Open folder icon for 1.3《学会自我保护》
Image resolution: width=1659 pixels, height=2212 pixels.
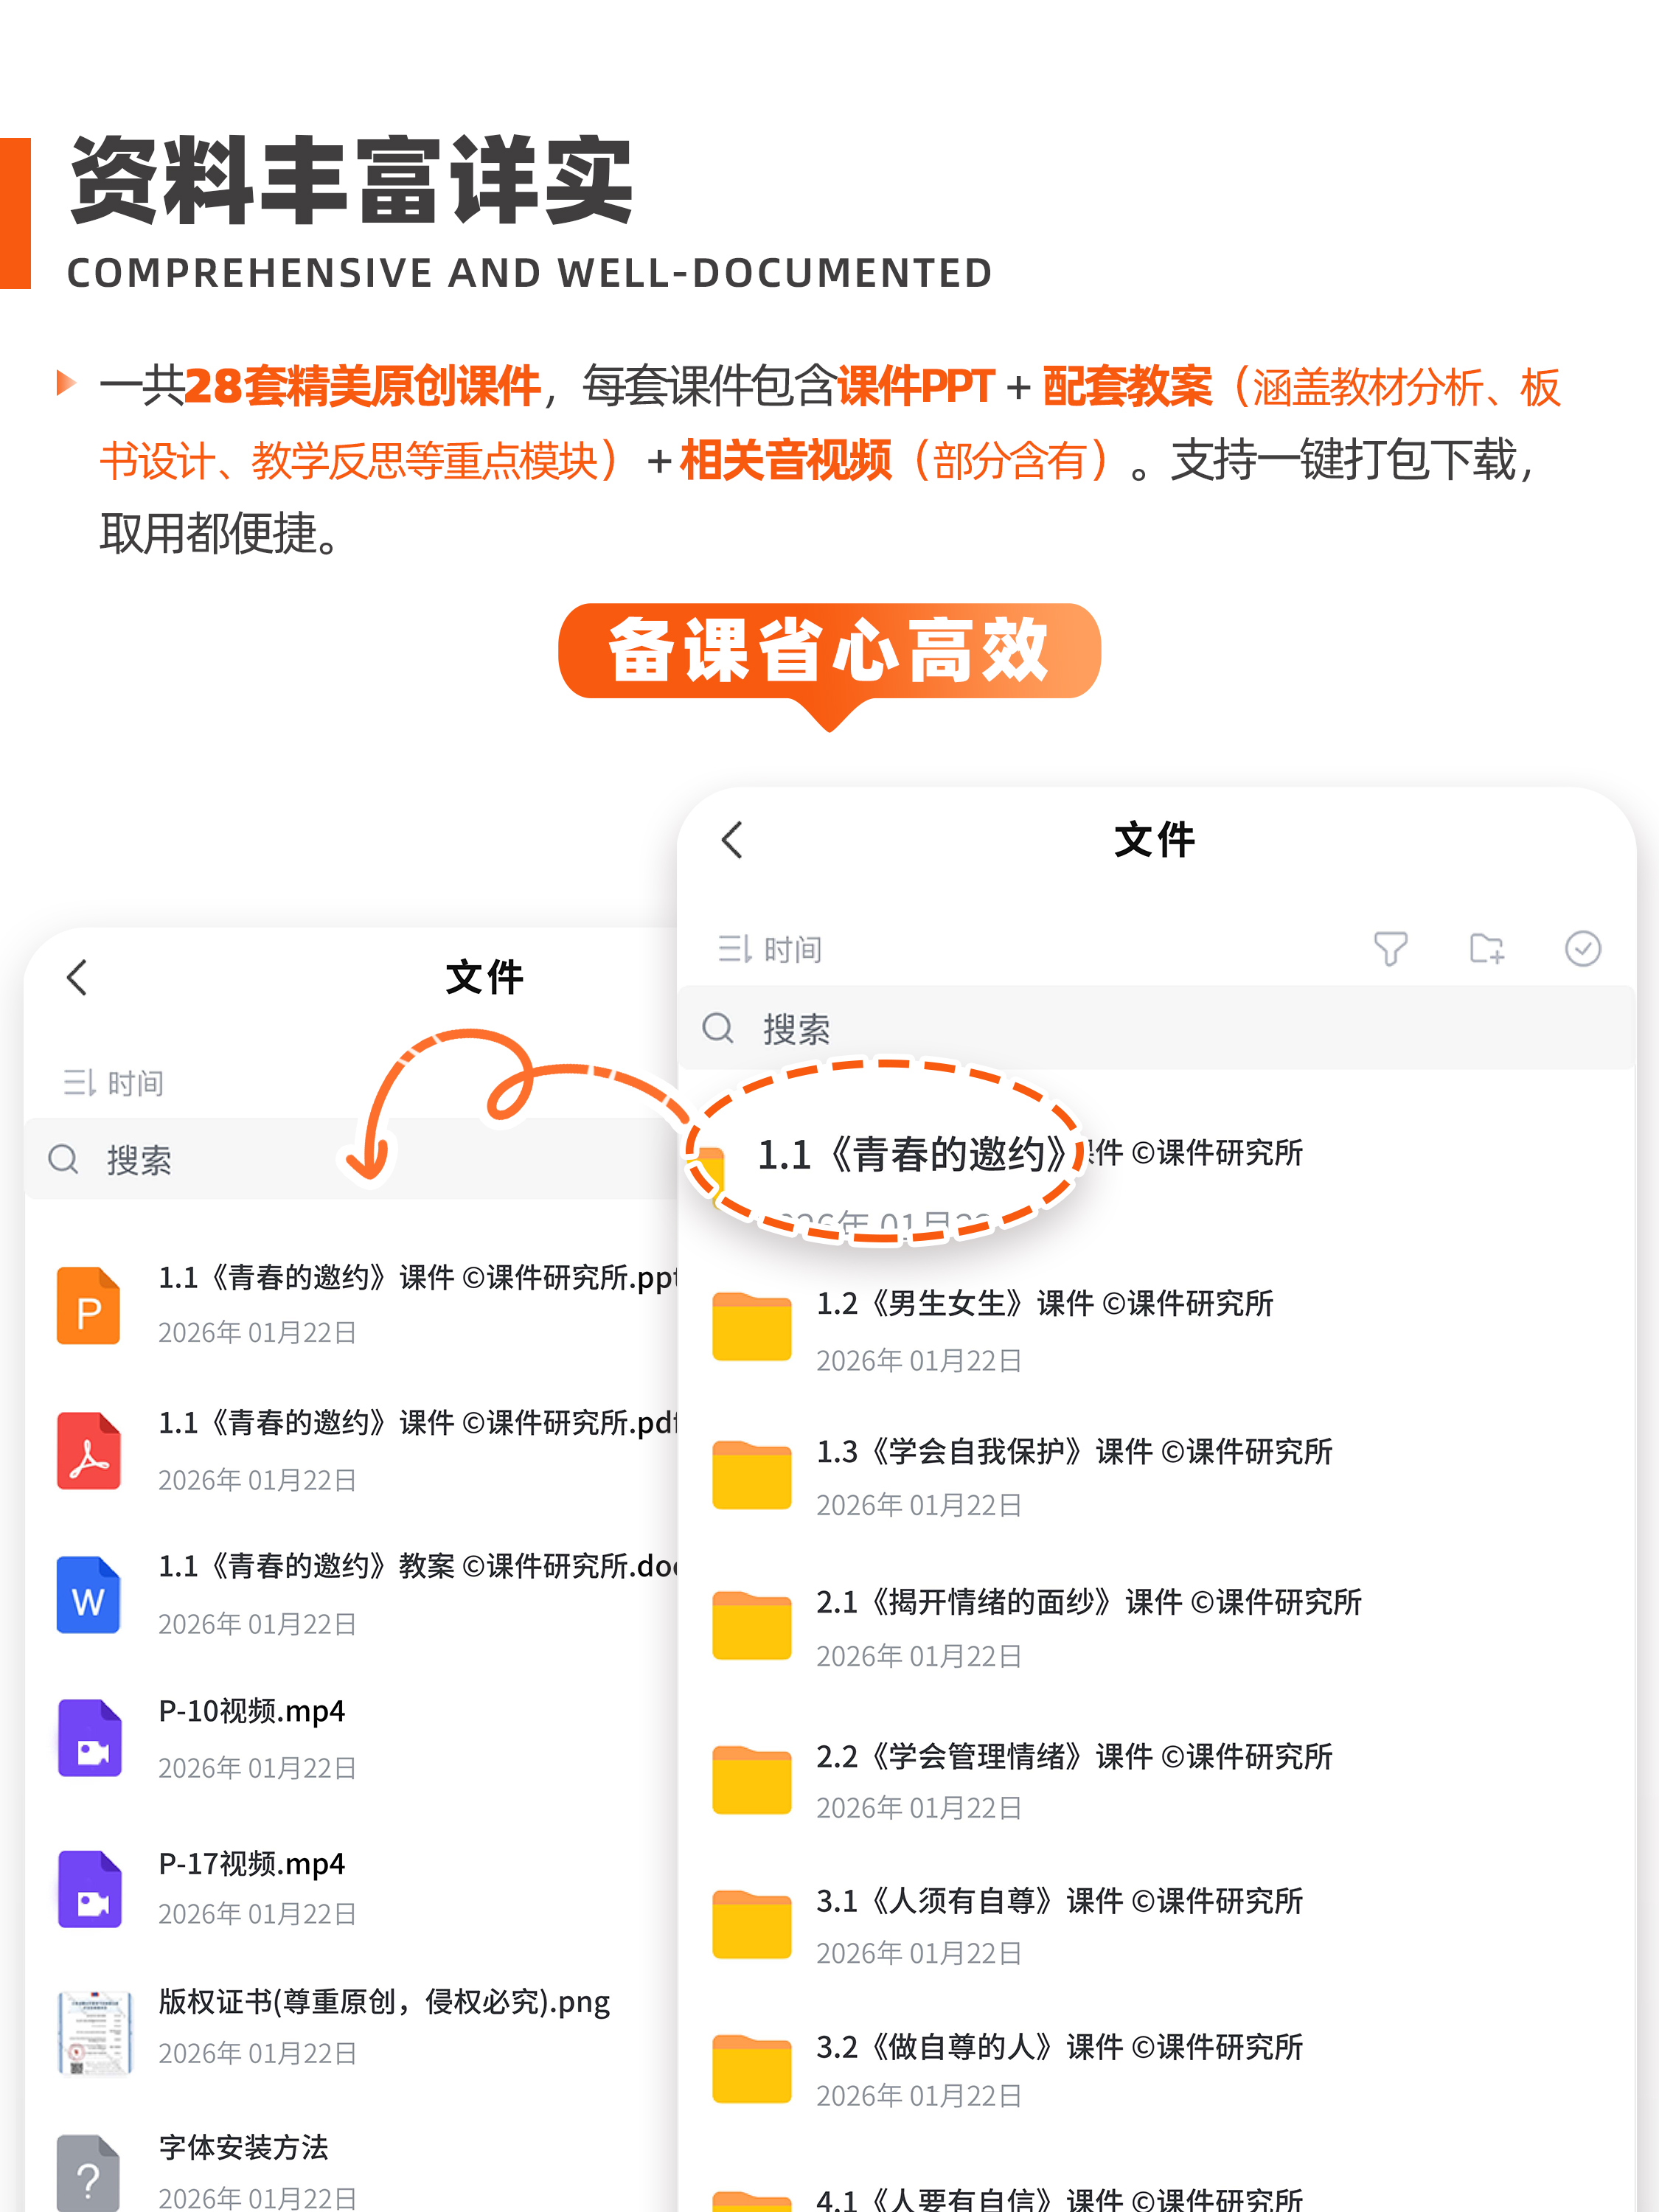click(x=752, y=1474)
